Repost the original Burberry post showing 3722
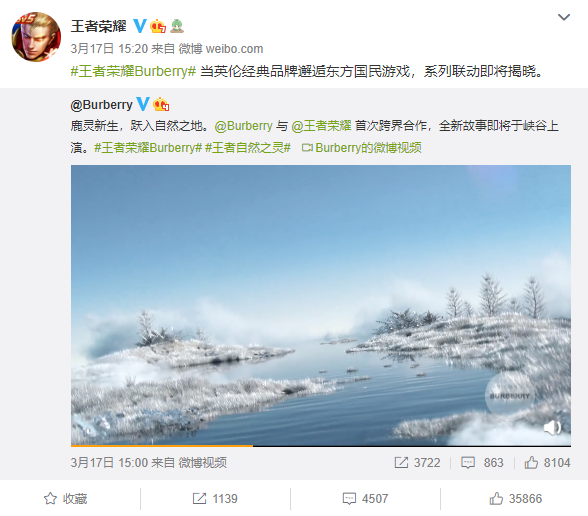This screenshot has height=516, width=588. [417, 462]
